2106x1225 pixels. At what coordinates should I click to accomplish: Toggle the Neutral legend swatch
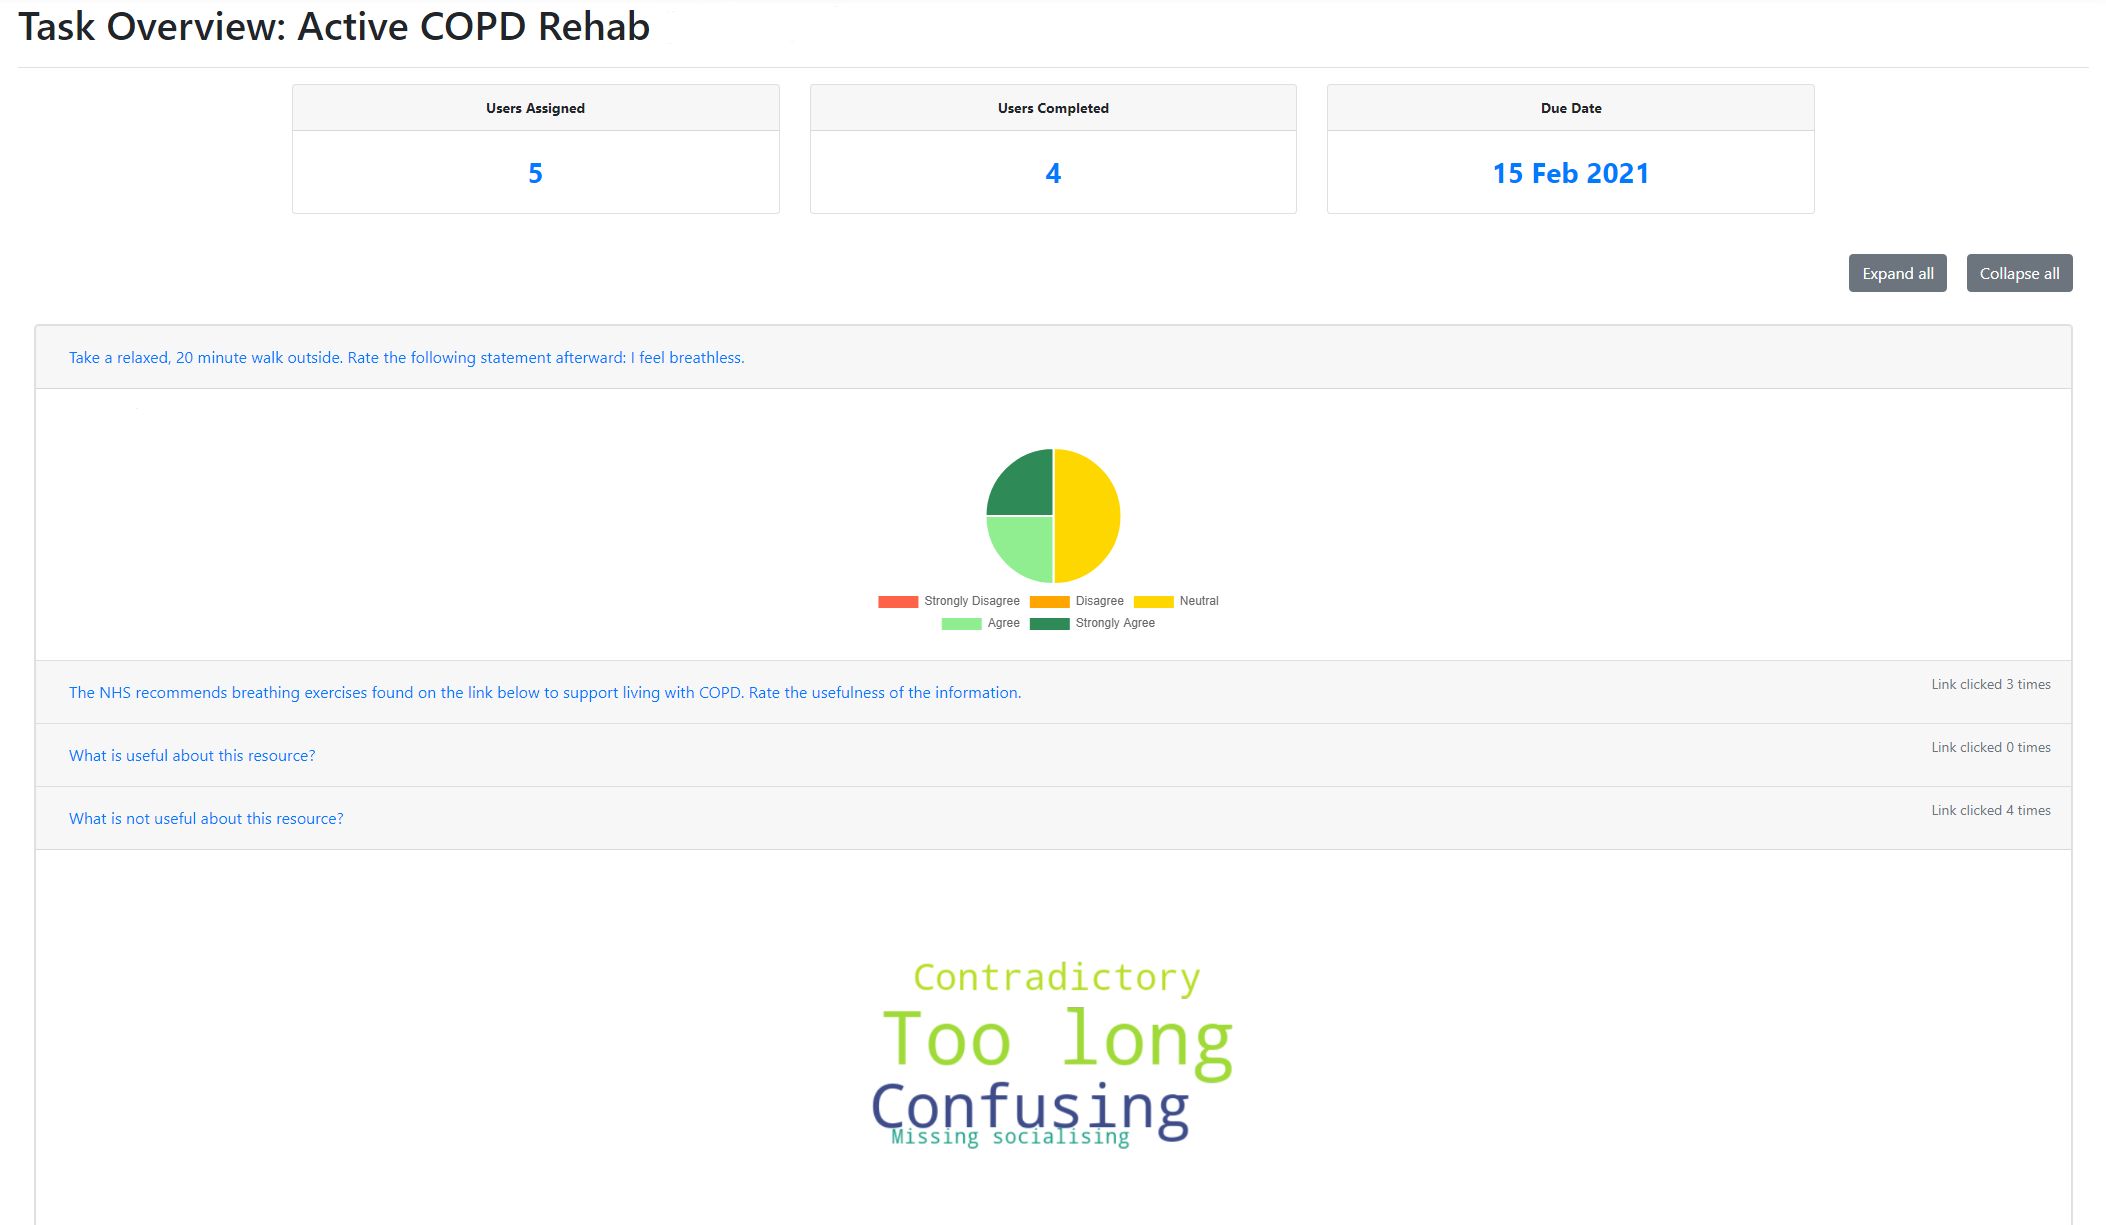click(1153, 601)
